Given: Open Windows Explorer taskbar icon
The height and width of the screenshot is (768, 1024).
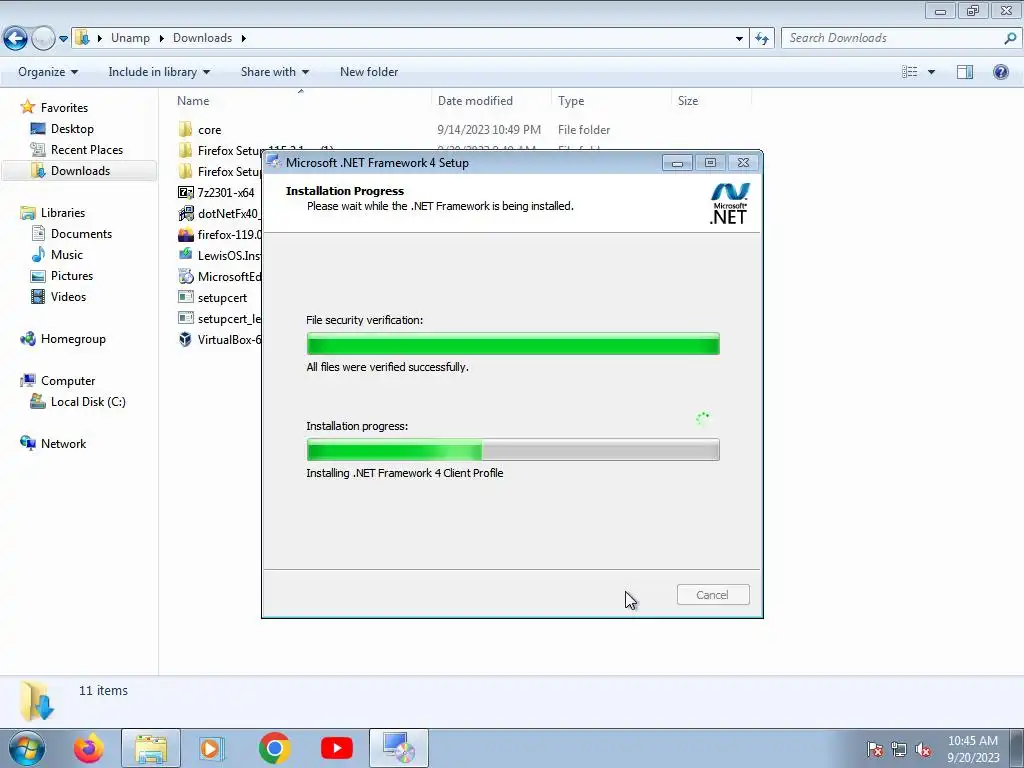Looking at the screenshot, I should point(150,748).
